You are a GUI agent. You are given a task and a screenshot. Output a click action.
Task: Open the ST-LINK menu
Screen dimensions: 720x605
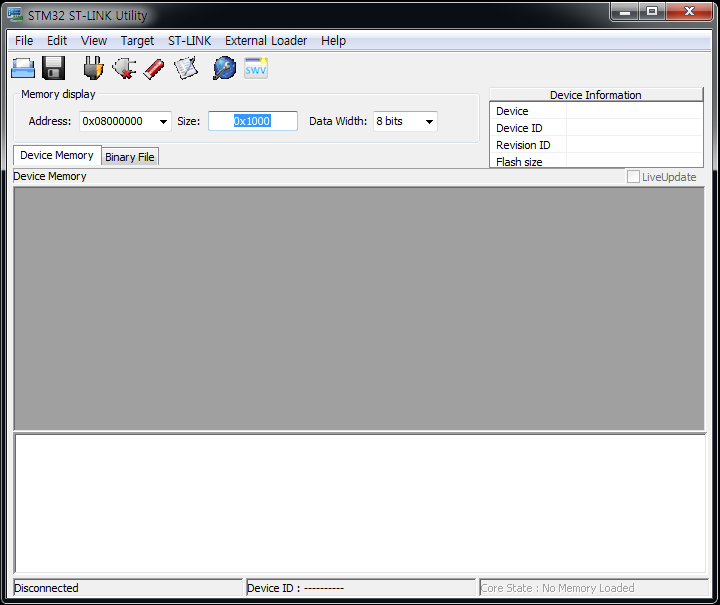tap(189, 41)
